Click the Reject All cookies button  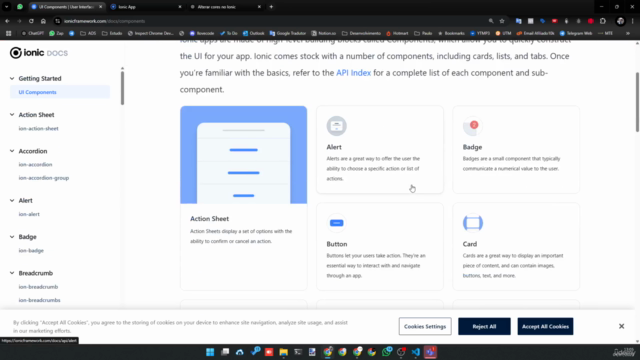(484, 327)
